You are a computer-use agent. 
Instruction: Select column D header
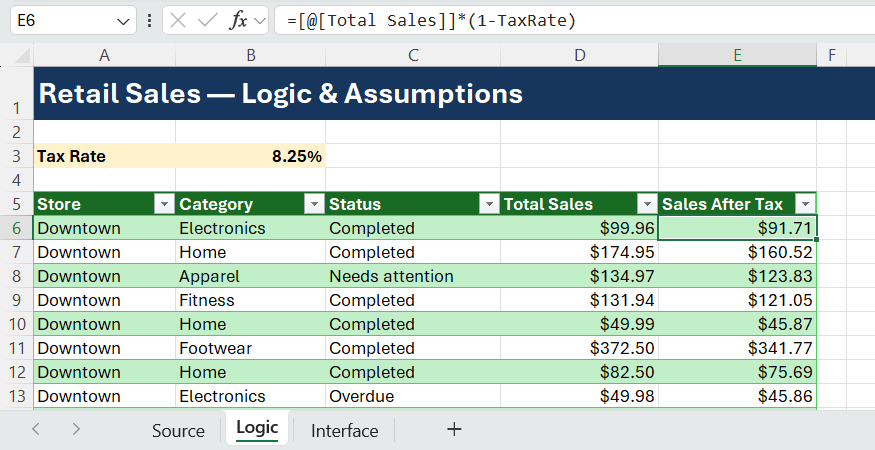(580, 55)
